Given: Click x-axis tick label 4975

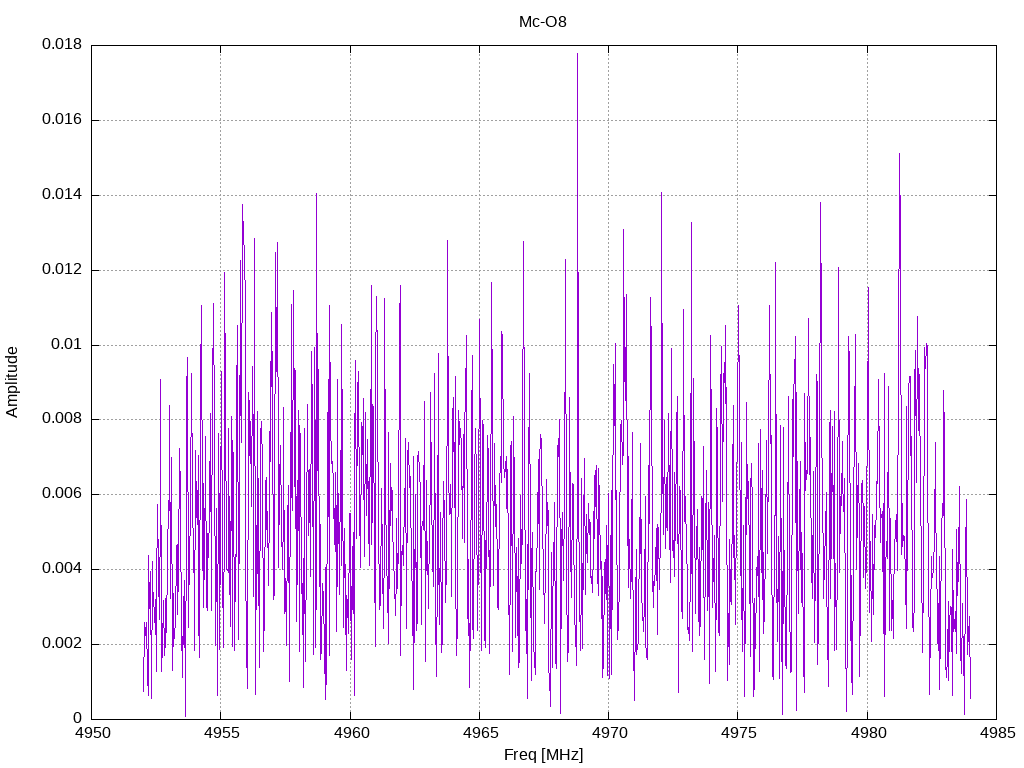Looking at the screenshot, I should pos(739,733).
